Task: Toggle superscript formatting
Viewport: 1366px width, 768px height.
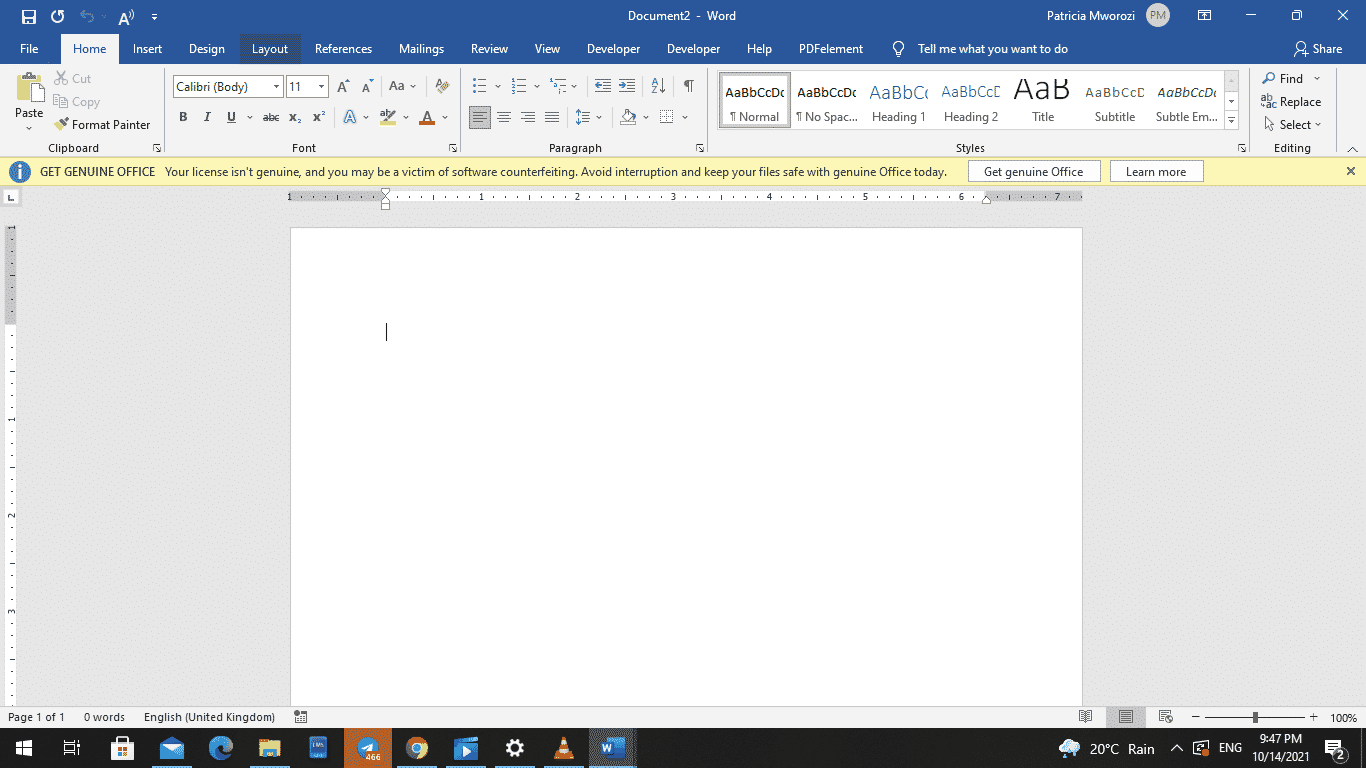Action: [318, 117]
